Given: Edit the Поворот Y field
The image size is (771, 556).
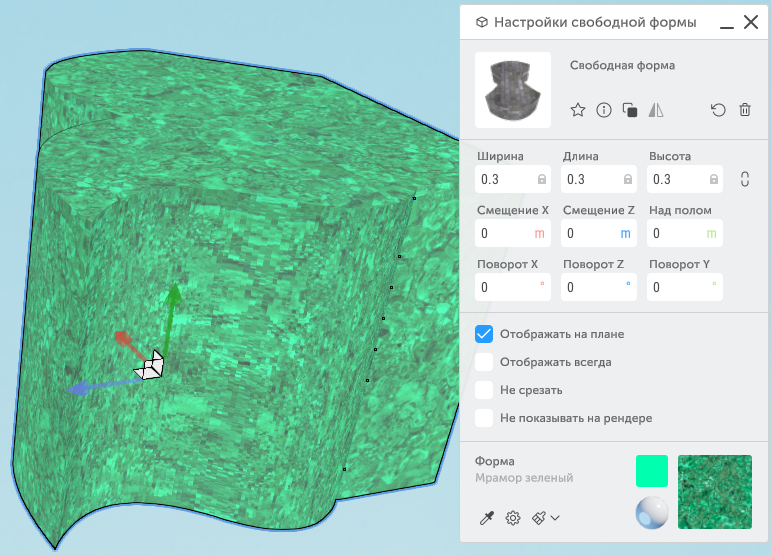Looking at the screenshot, I should (x=685, y=287).
